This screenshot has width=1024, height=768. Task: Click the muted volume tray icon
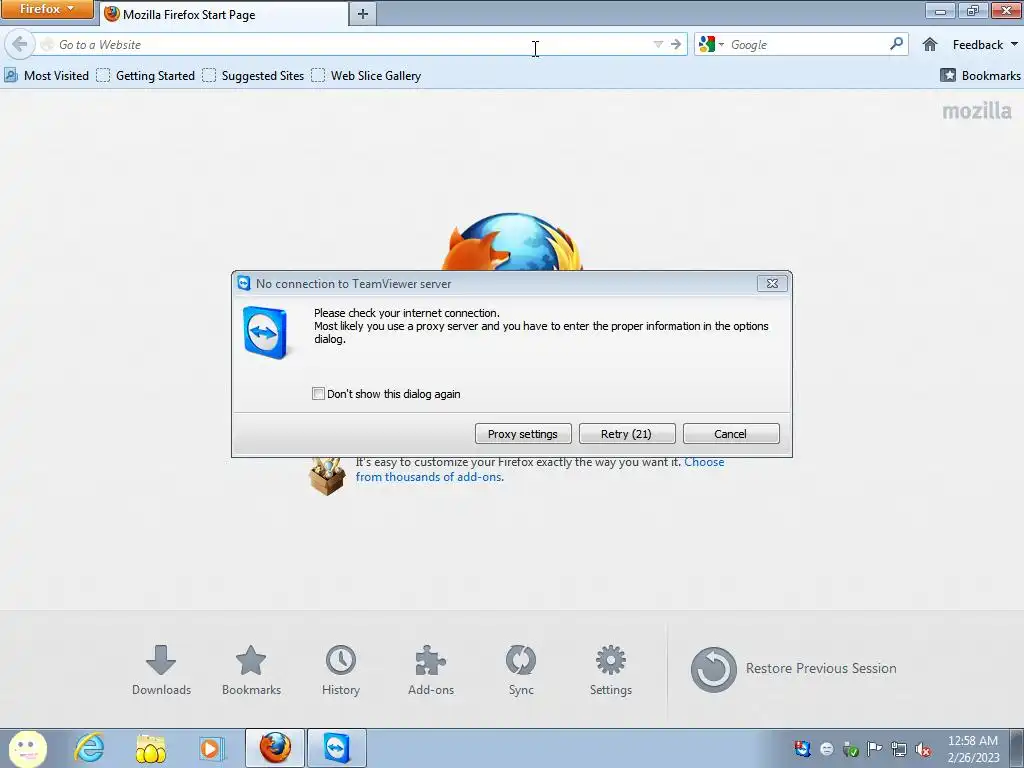[x=923, y=748]
